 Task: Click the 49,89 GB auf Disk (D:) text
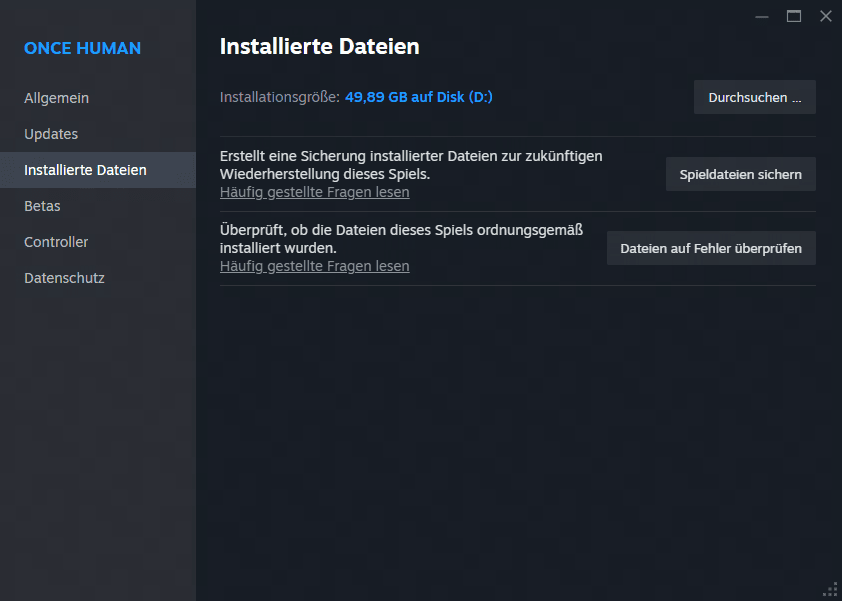419,97
